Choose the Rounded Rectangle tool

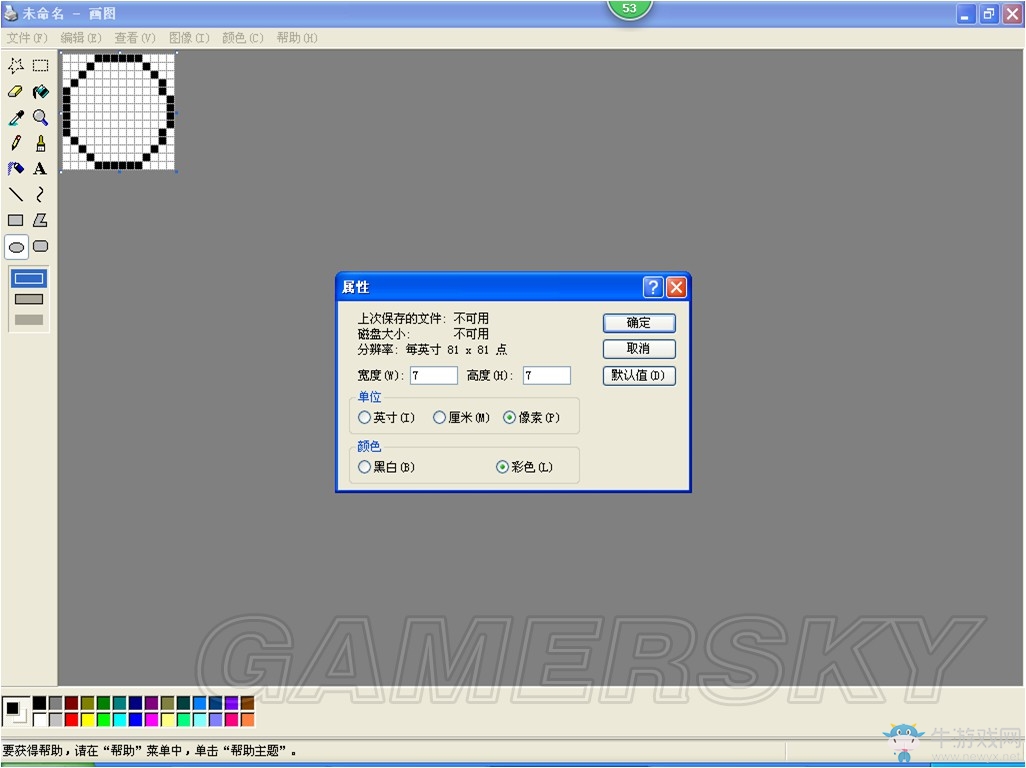tap(41, 246)
